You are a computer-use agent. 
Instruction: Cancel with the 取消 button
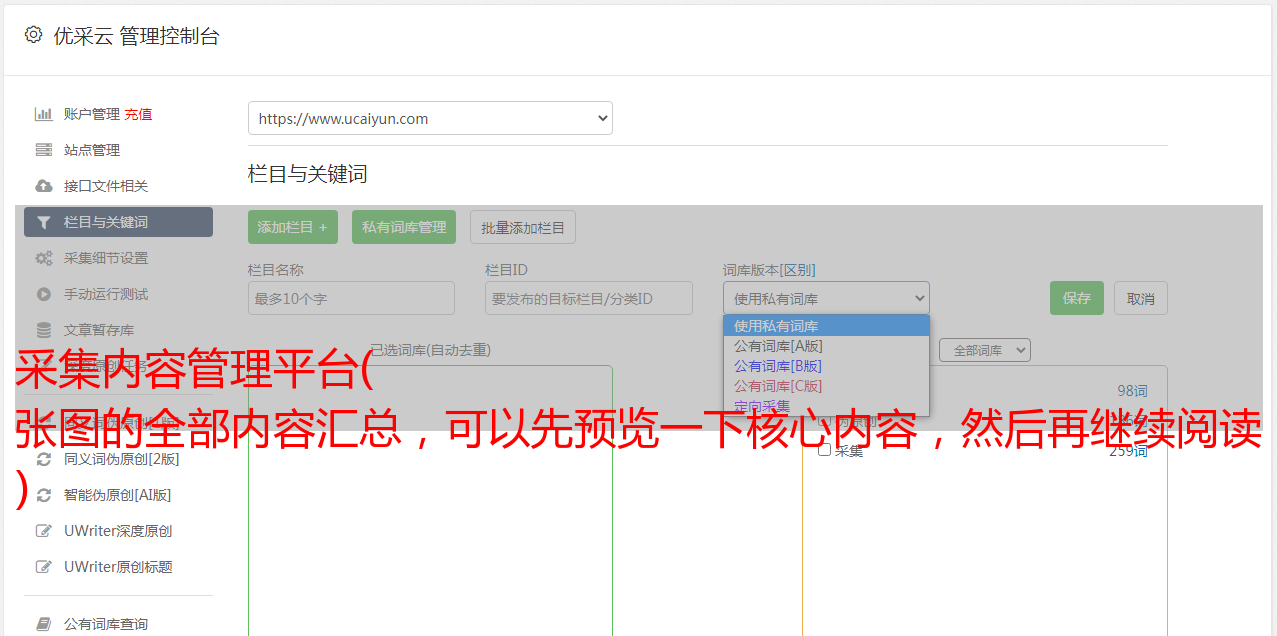click(x=1141, y=298)
